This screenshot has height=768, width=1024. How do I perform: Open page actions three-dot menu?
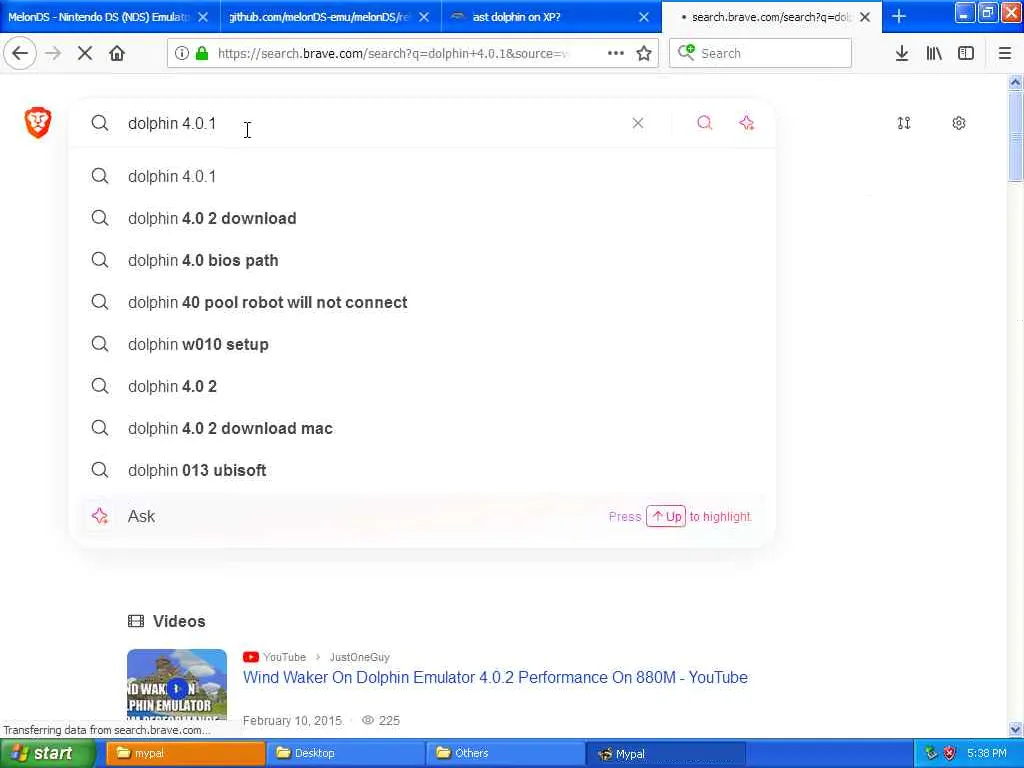[x=615, y=54]
